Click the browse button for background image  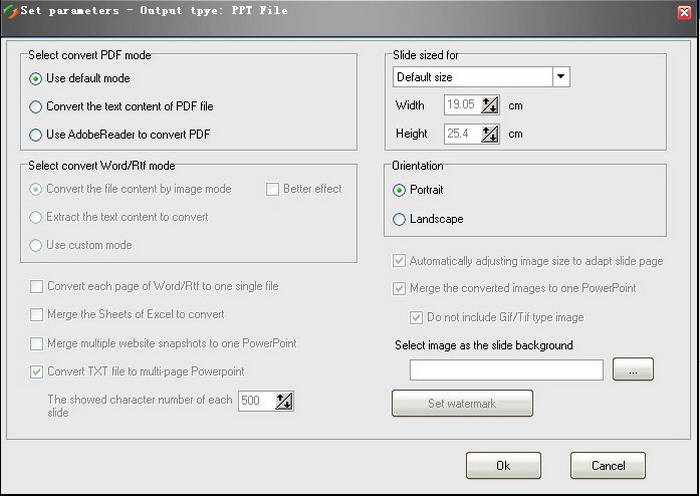click(x=633, y=370)
